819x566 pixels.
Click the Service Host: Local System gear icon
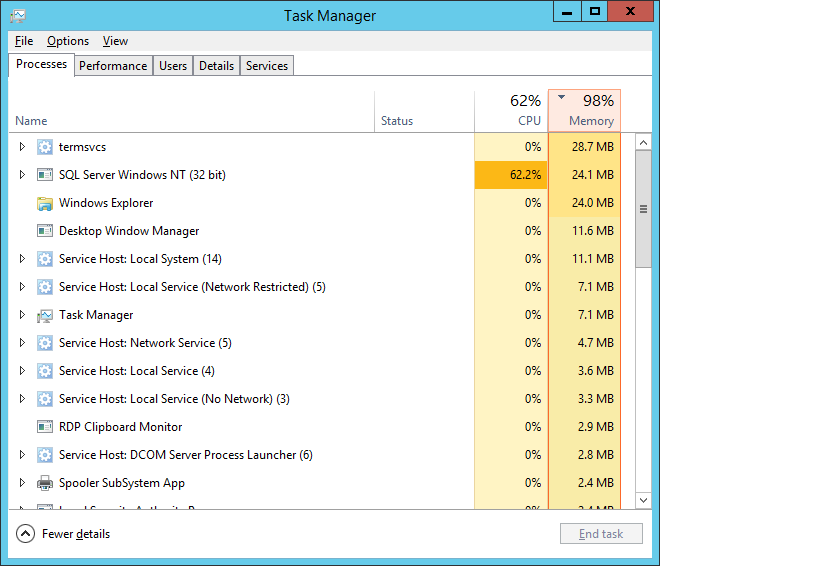(x=45, y=259)
